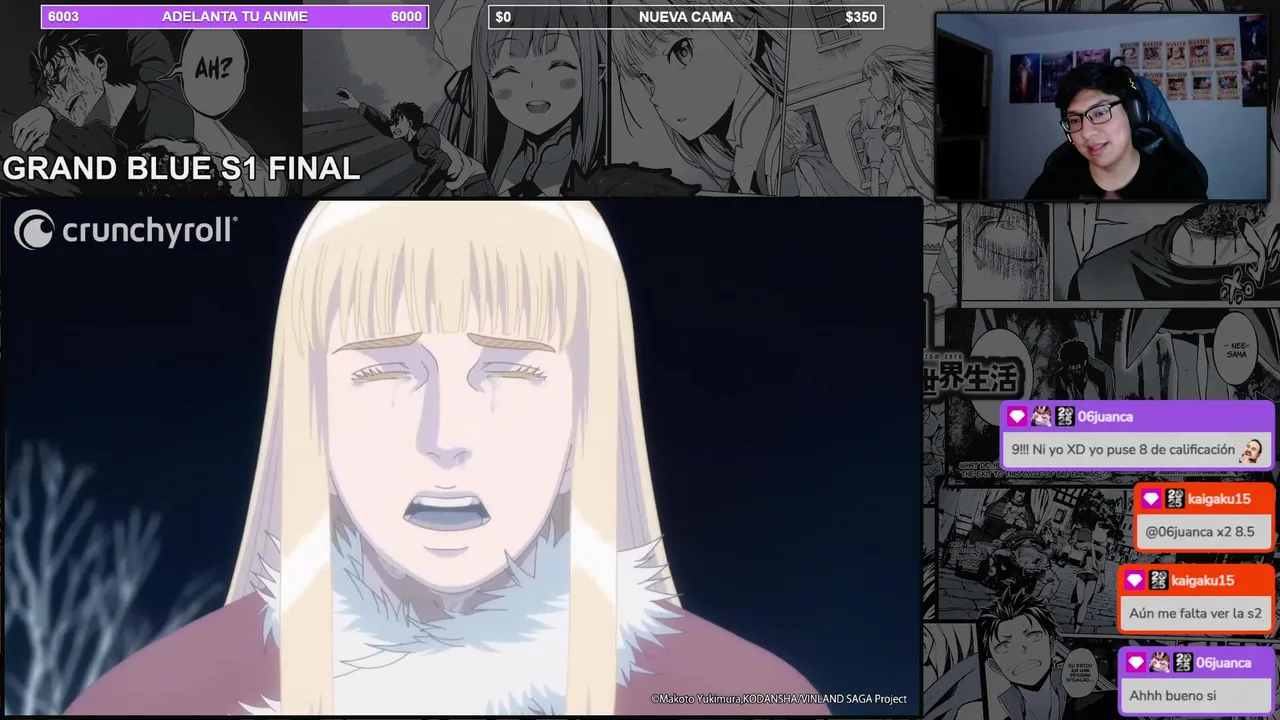Click the '@06juanca x2 8.5' chat text
The height and width of the screenshot is (720, 1280).
tap(1199, 532)
